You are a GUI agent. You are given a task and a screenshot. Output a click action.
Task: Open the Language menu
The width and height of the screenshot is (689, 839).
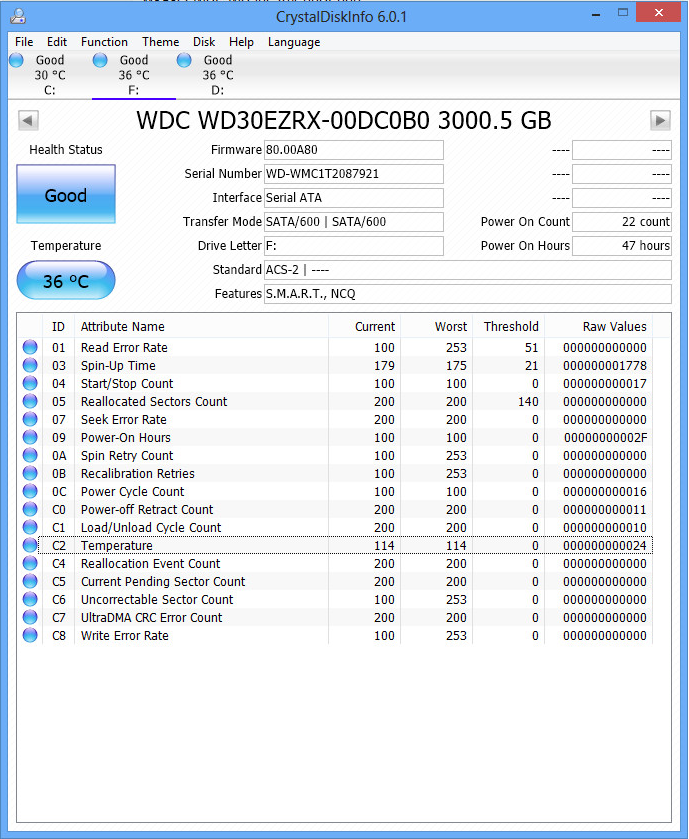pos(294,42)
